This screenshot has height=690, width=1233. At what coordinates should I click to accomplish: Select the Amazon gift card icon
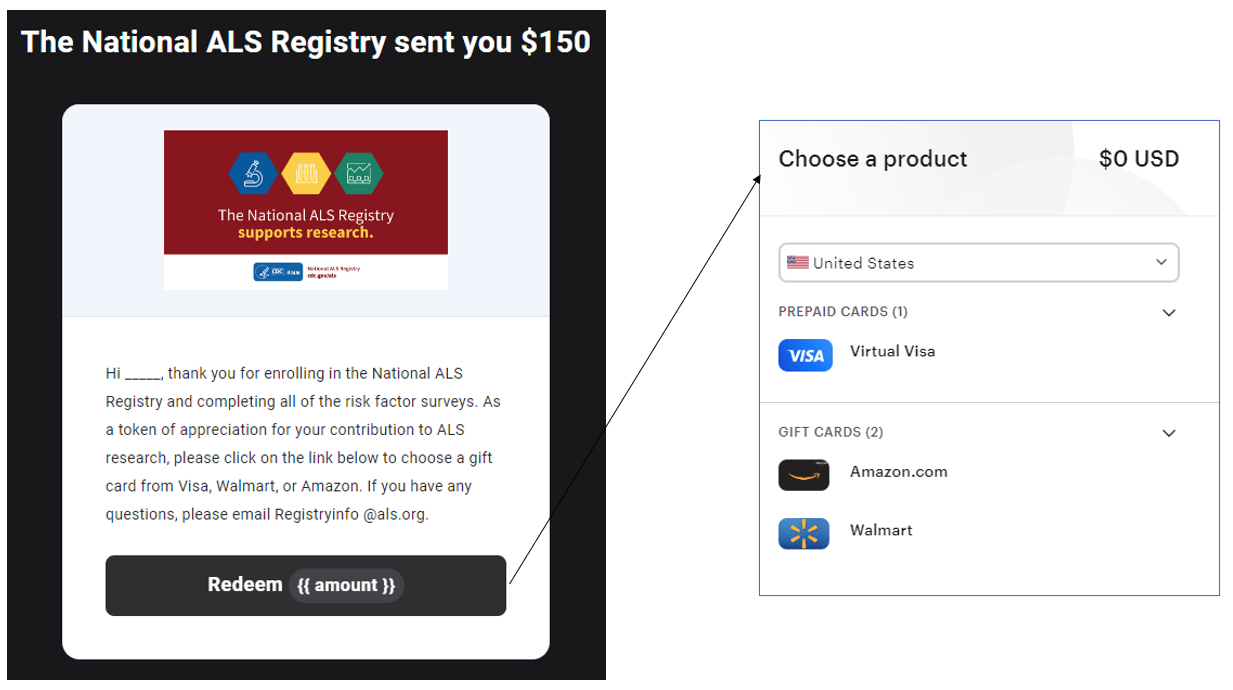[804, 475]
